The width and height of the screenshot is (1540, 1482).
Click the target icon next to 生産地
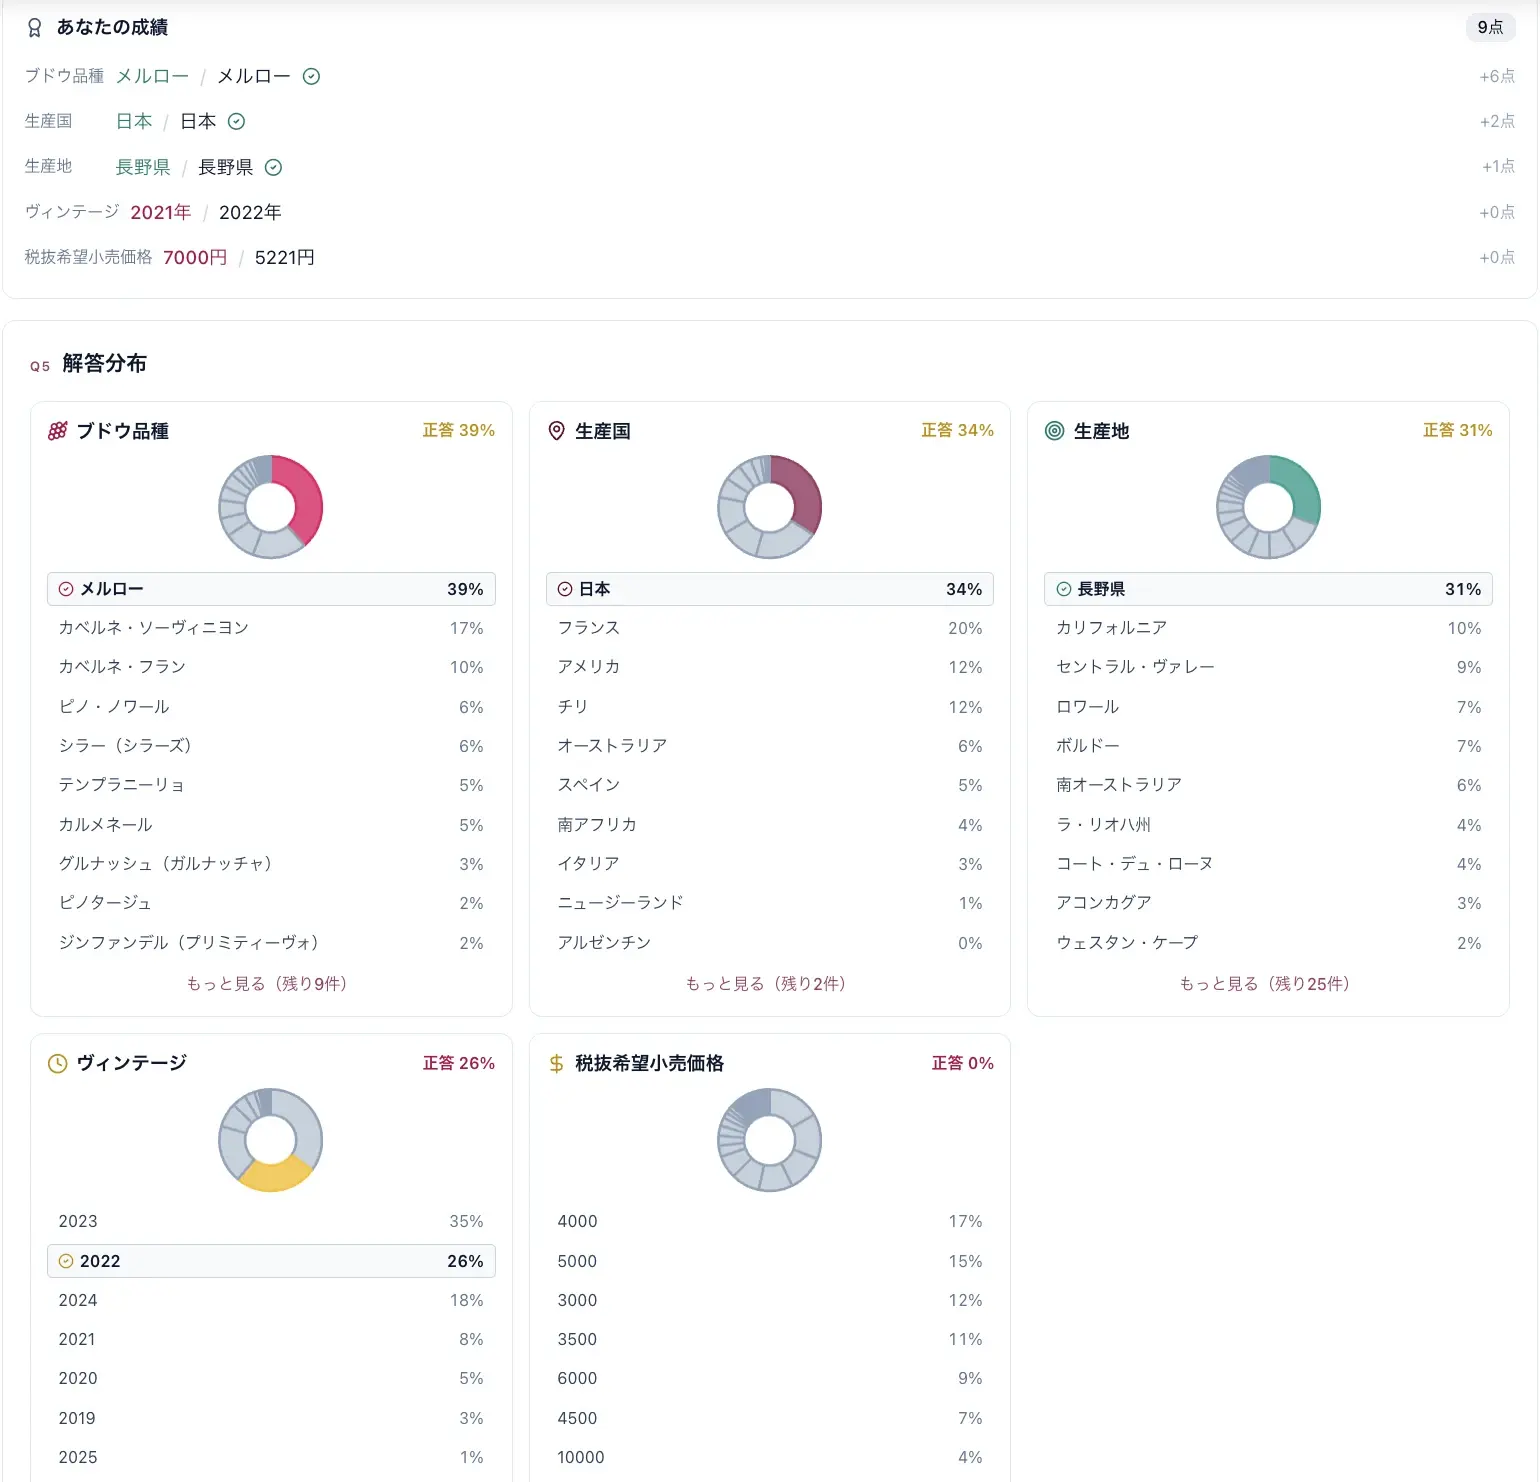click(1055, 431)
